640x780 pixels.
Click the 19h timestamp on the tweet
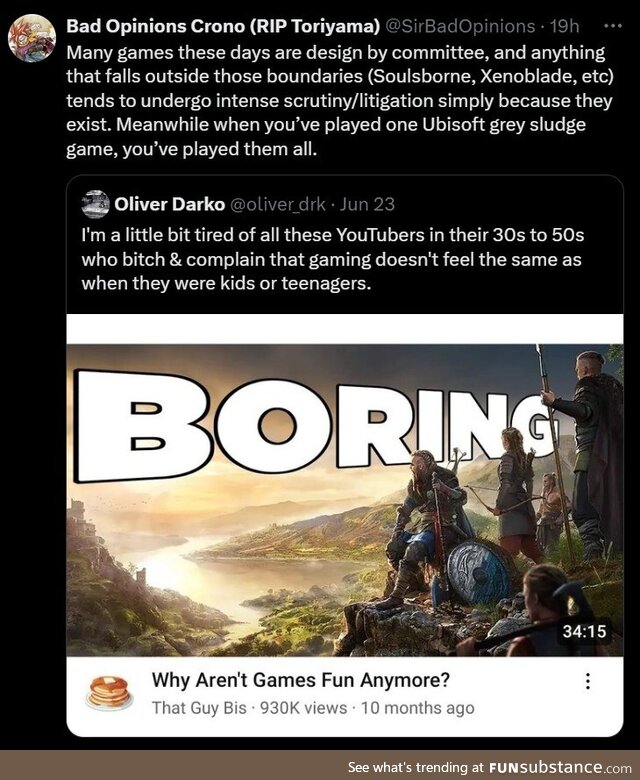564,26
